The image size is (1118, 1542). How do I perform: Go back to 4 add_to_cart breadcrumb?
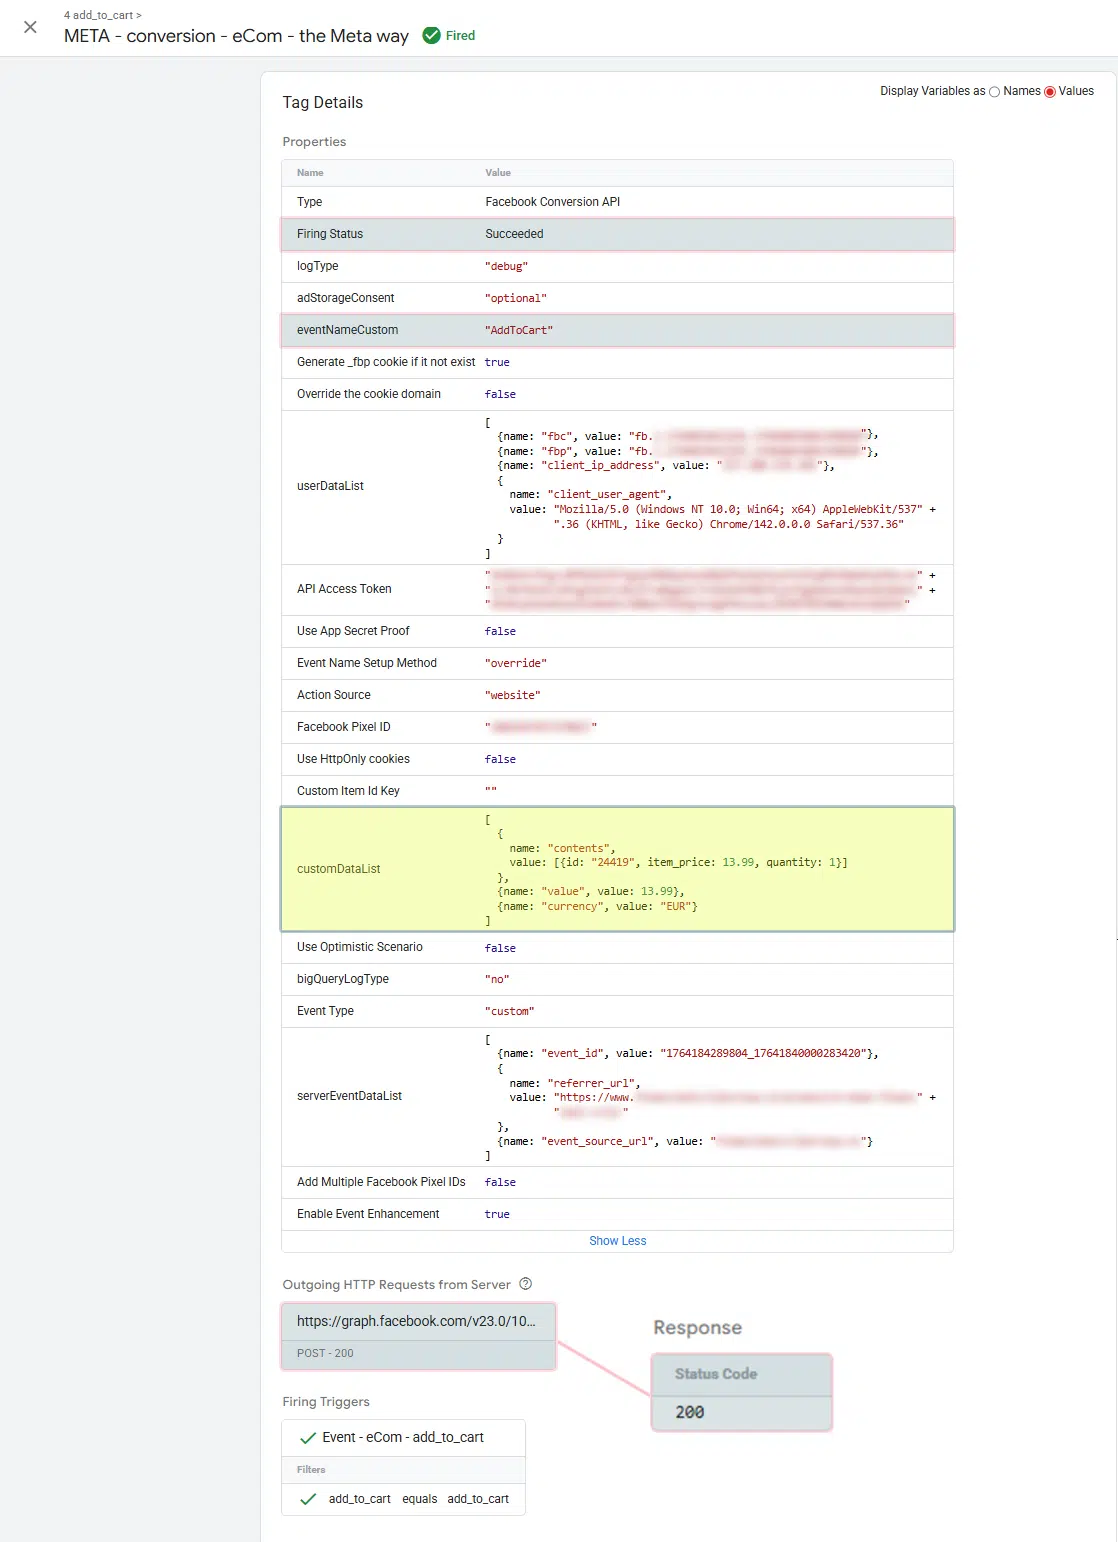coord(102,15)
